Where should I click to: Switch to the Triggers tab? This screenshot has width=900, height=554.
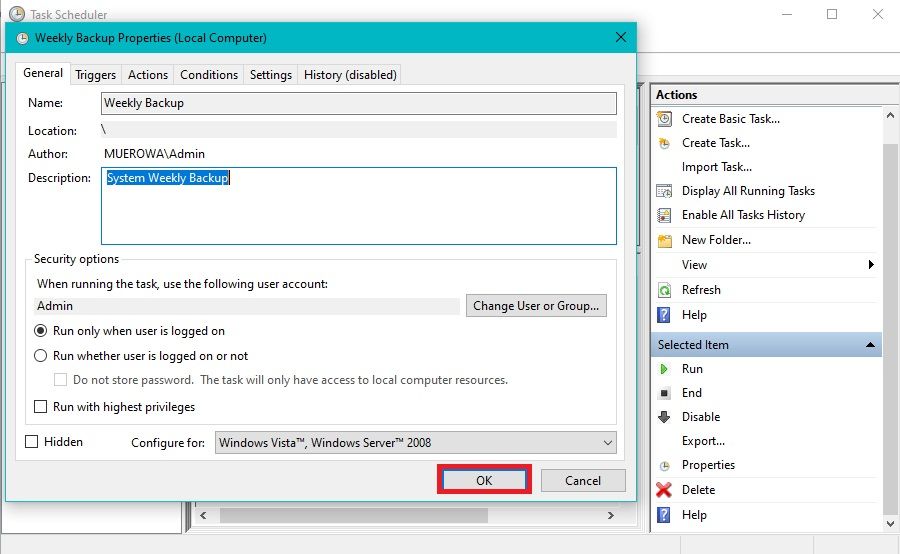point(96,75)
